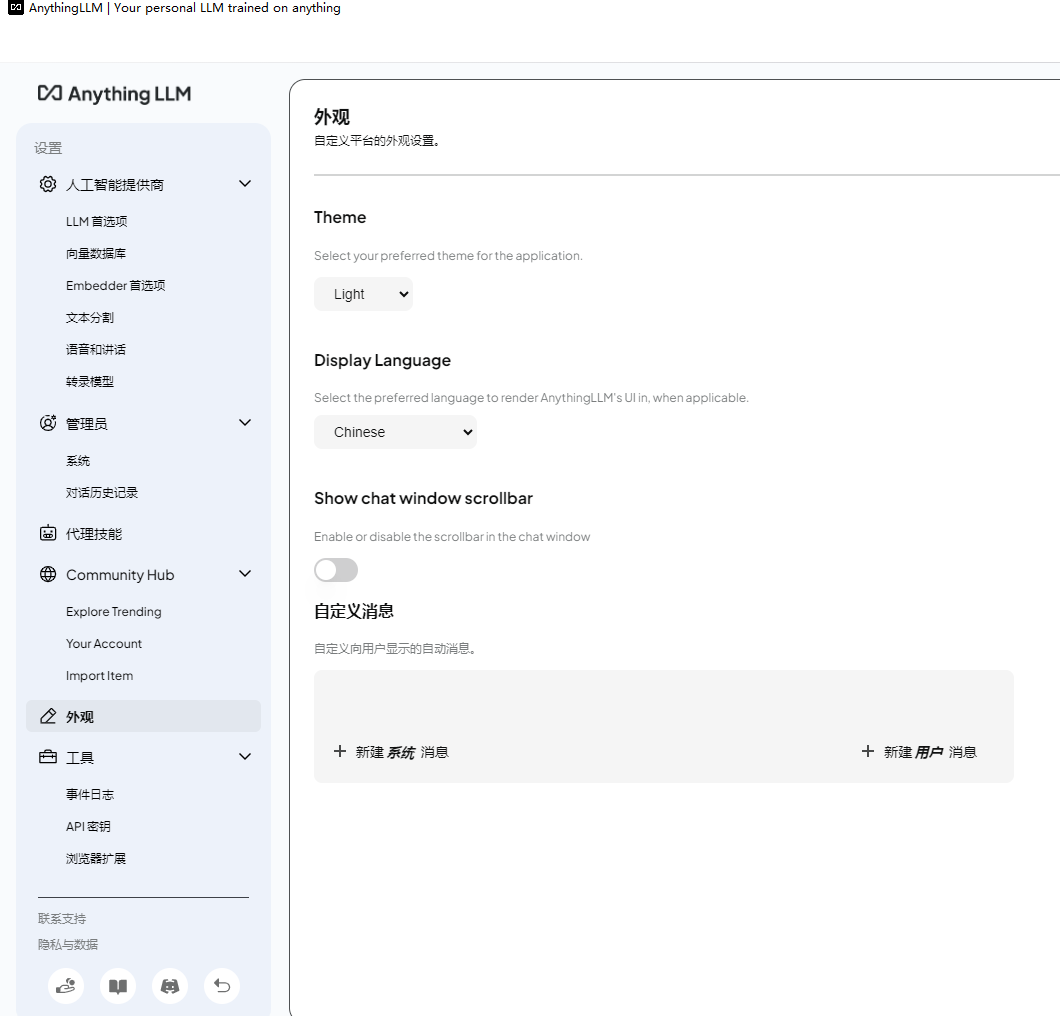
Task: Click the gear icon beside 人工智能提供商
Action: click(47, 184)
